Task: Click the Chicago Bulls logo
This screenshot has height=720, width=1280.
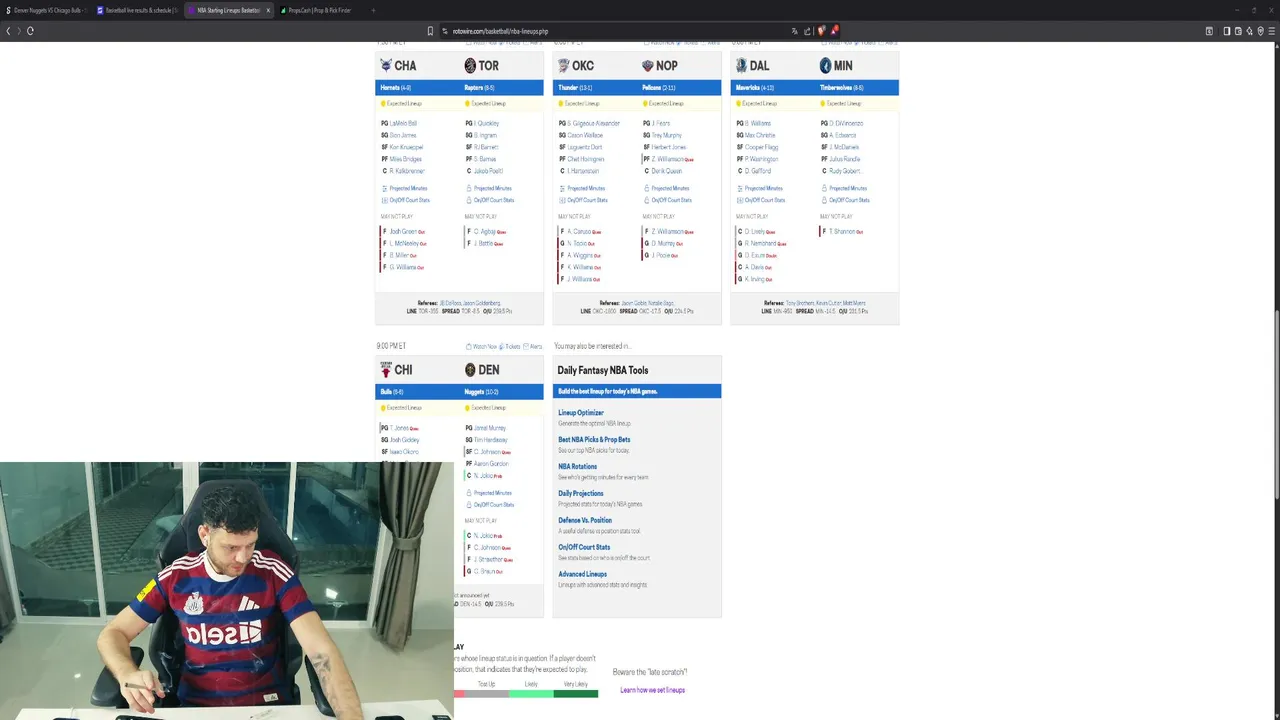Action: (386, 370)
